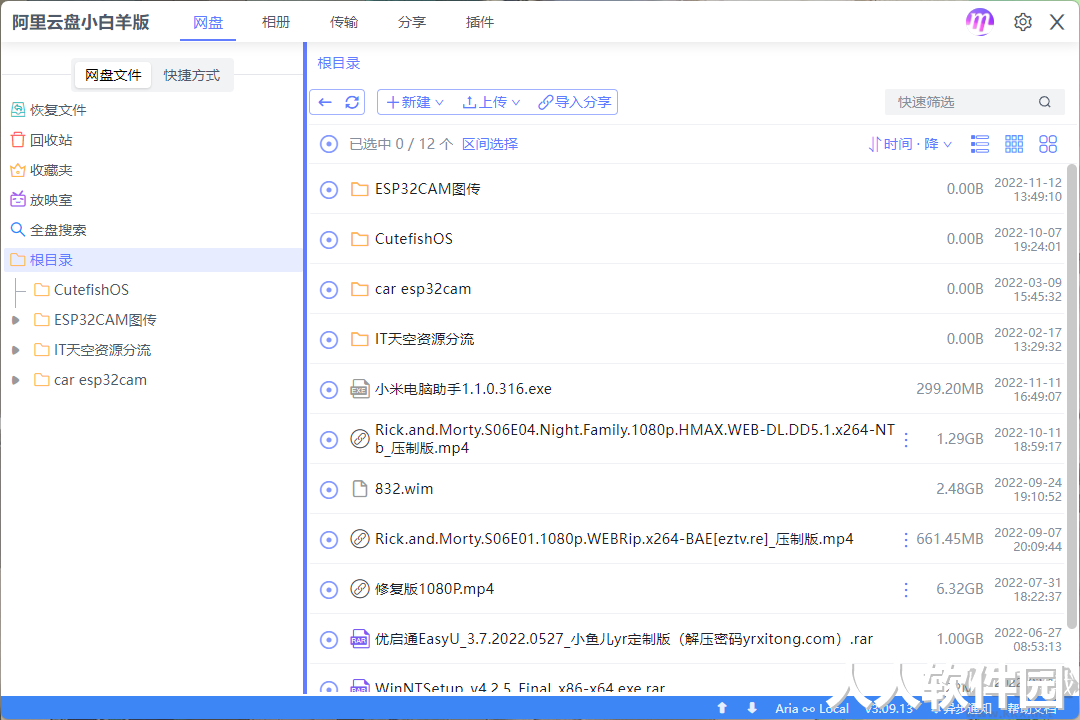This screenshot has width=1080, height=720.
Task: Click the folder icon of CutefishOS row
Action: pos(360,239)
